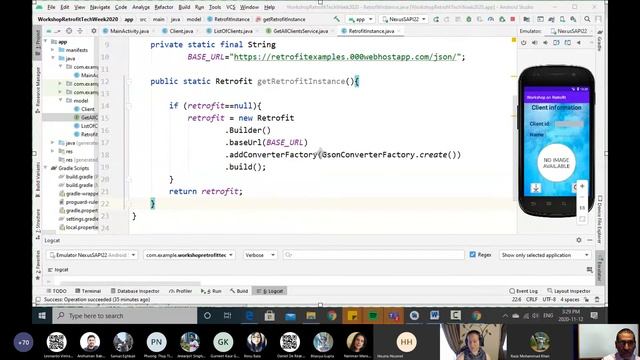The height and width of the screenshot is (360, 640).
Task: Expand the manifests folder
Action: click(x=53, y=50)
